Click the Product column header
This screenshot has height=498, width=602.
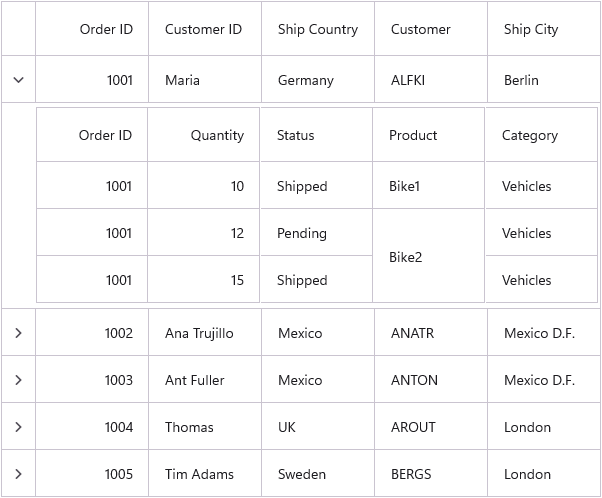428,135
